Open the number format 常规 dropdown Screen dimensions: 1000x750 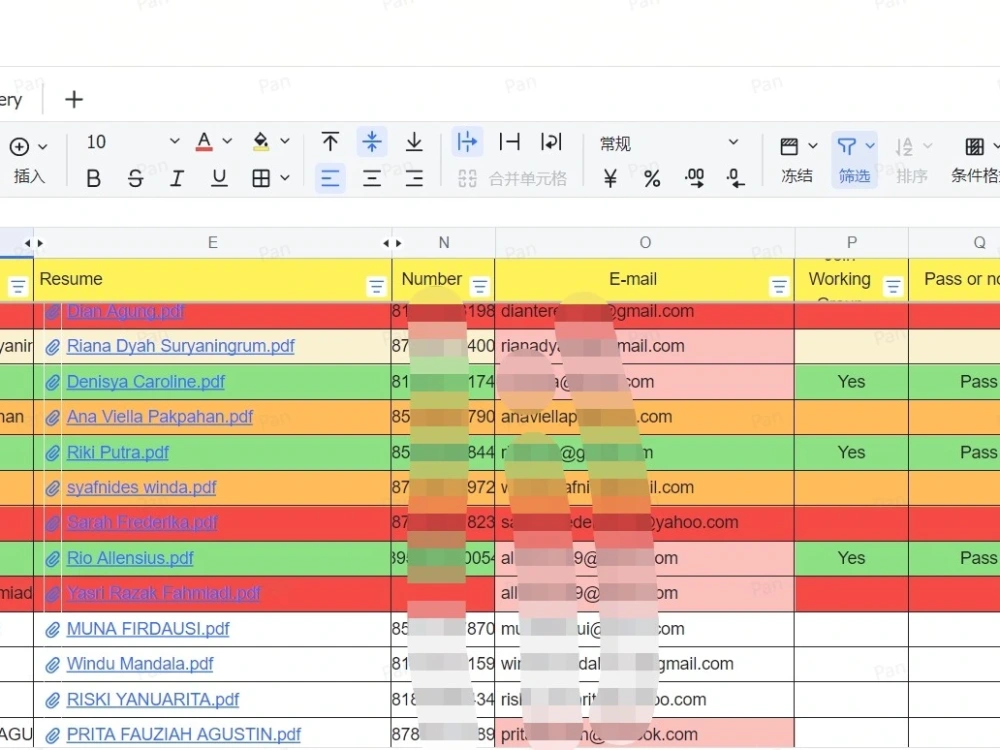click(x=670, y=143)
